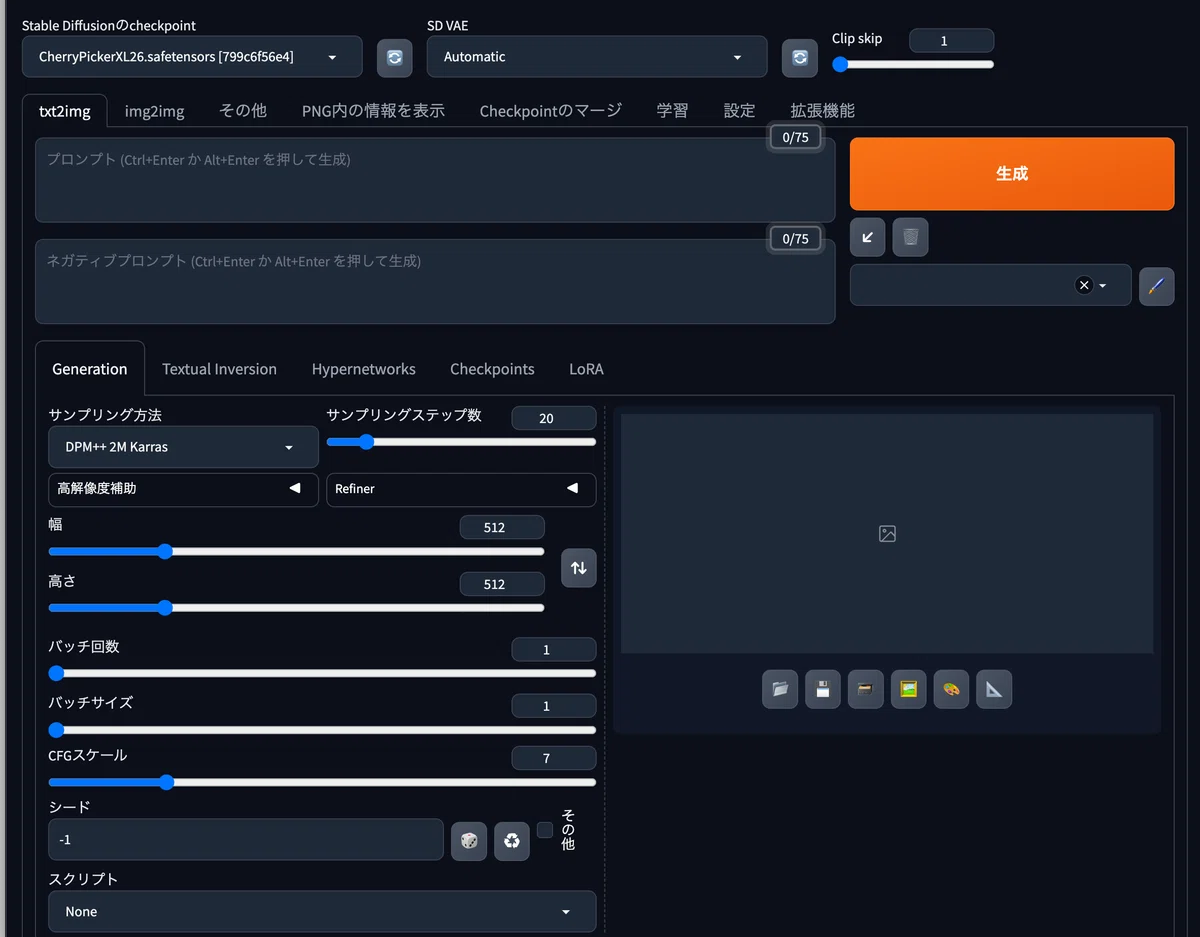Click the image placeholder icon in preview

point(887,534)
